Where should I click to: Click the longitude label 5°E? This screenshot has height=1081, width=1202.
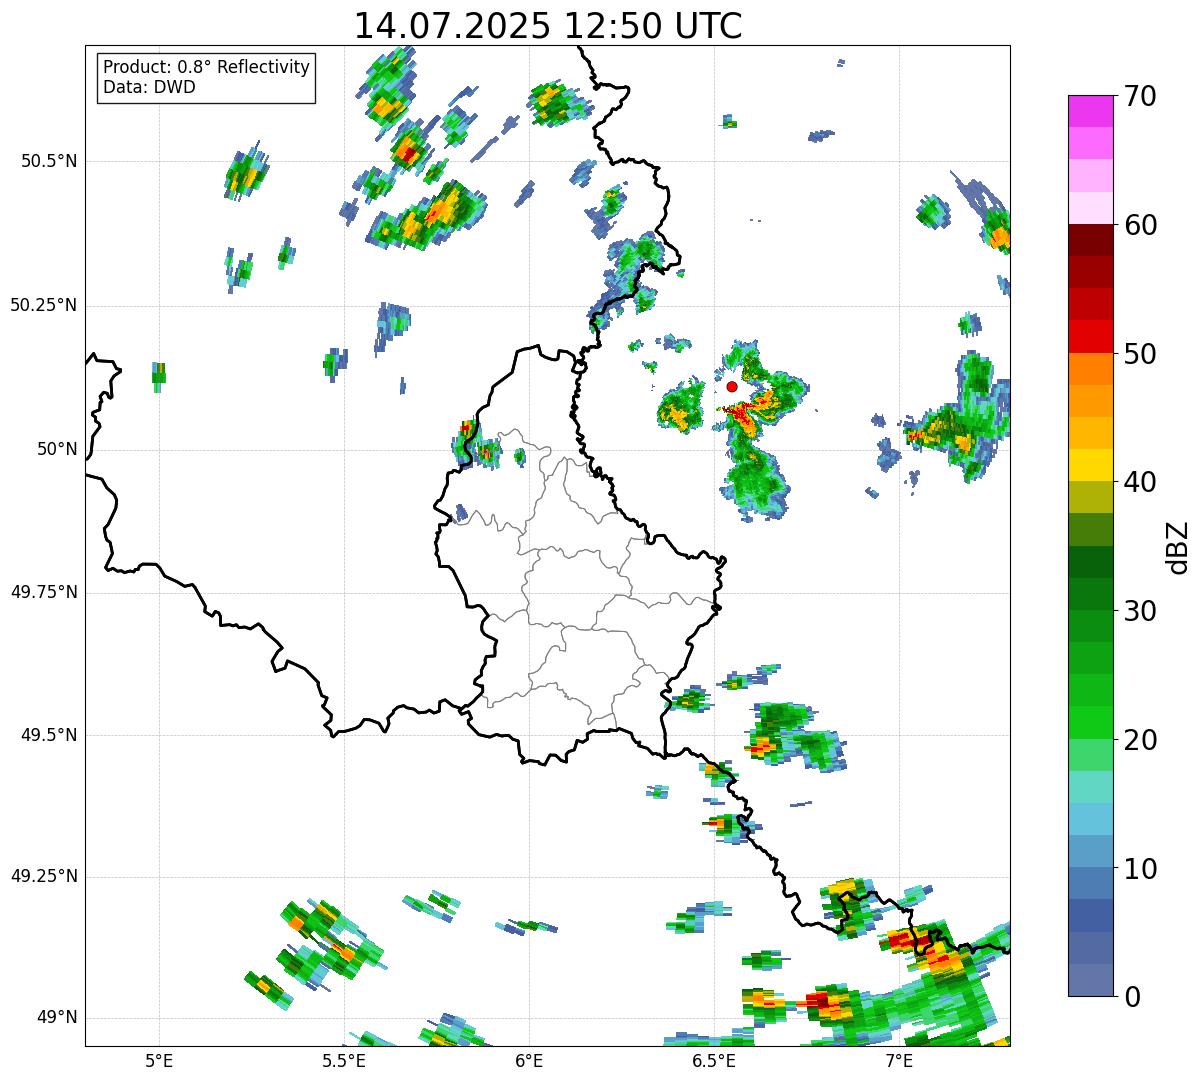coord(159,1060)
